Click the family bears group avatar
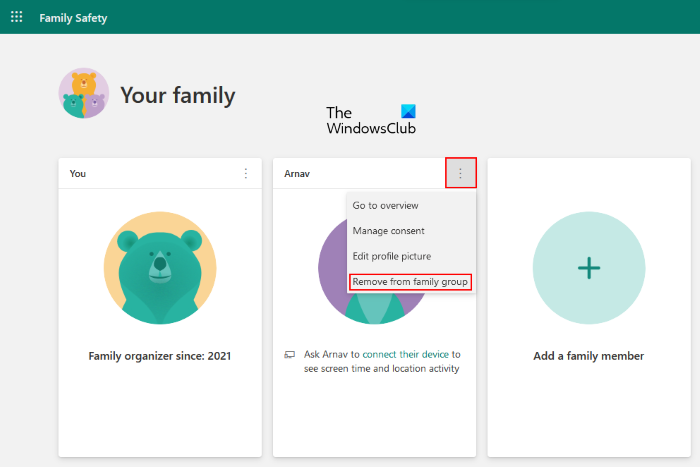Screen dimensions: 700x467 click(84, 94)
